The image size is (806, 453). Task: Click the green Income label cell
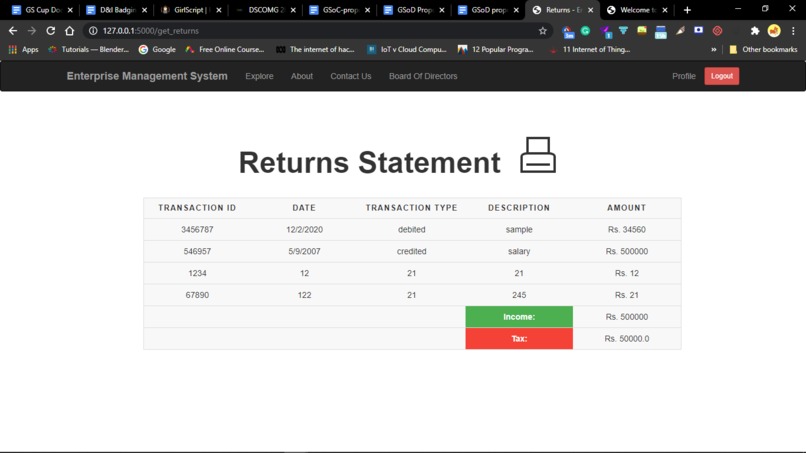click(519, 317)
